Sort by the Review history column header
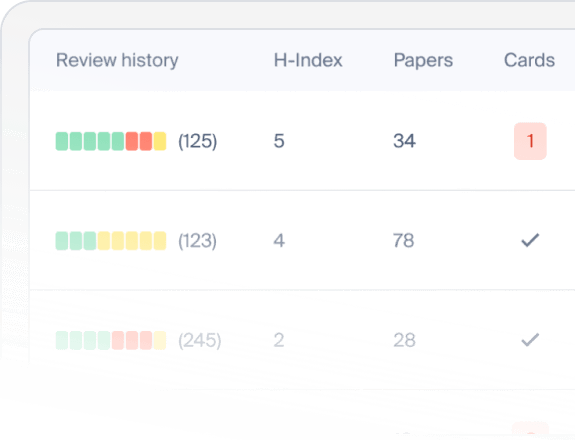Screen dimensions: 575x440 click(x=117, y=60)
